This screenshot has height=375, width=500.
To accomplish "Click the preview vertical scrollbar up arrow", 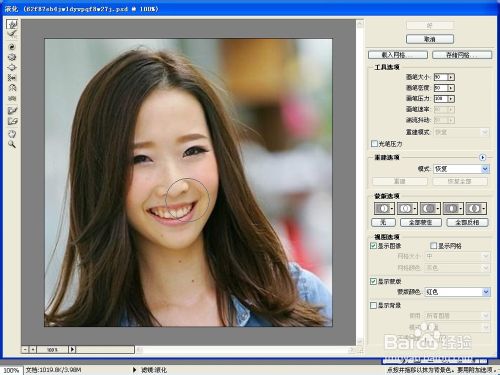I will 360,23.
